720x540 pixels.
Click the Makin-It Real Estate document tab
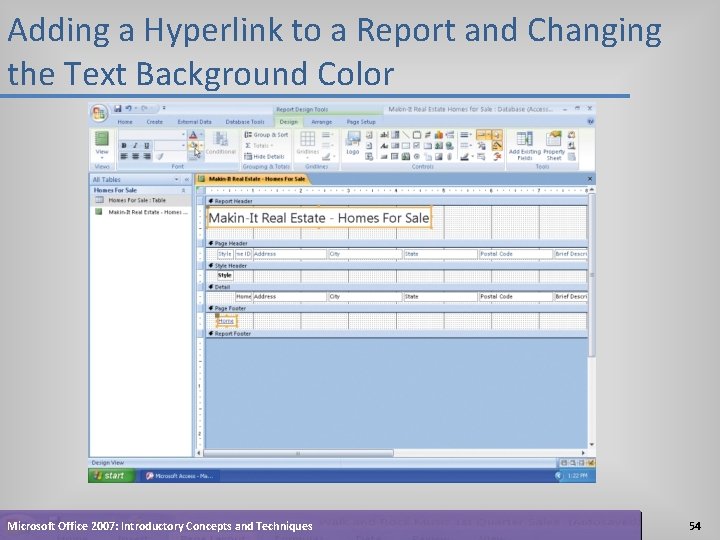[253, 179]
